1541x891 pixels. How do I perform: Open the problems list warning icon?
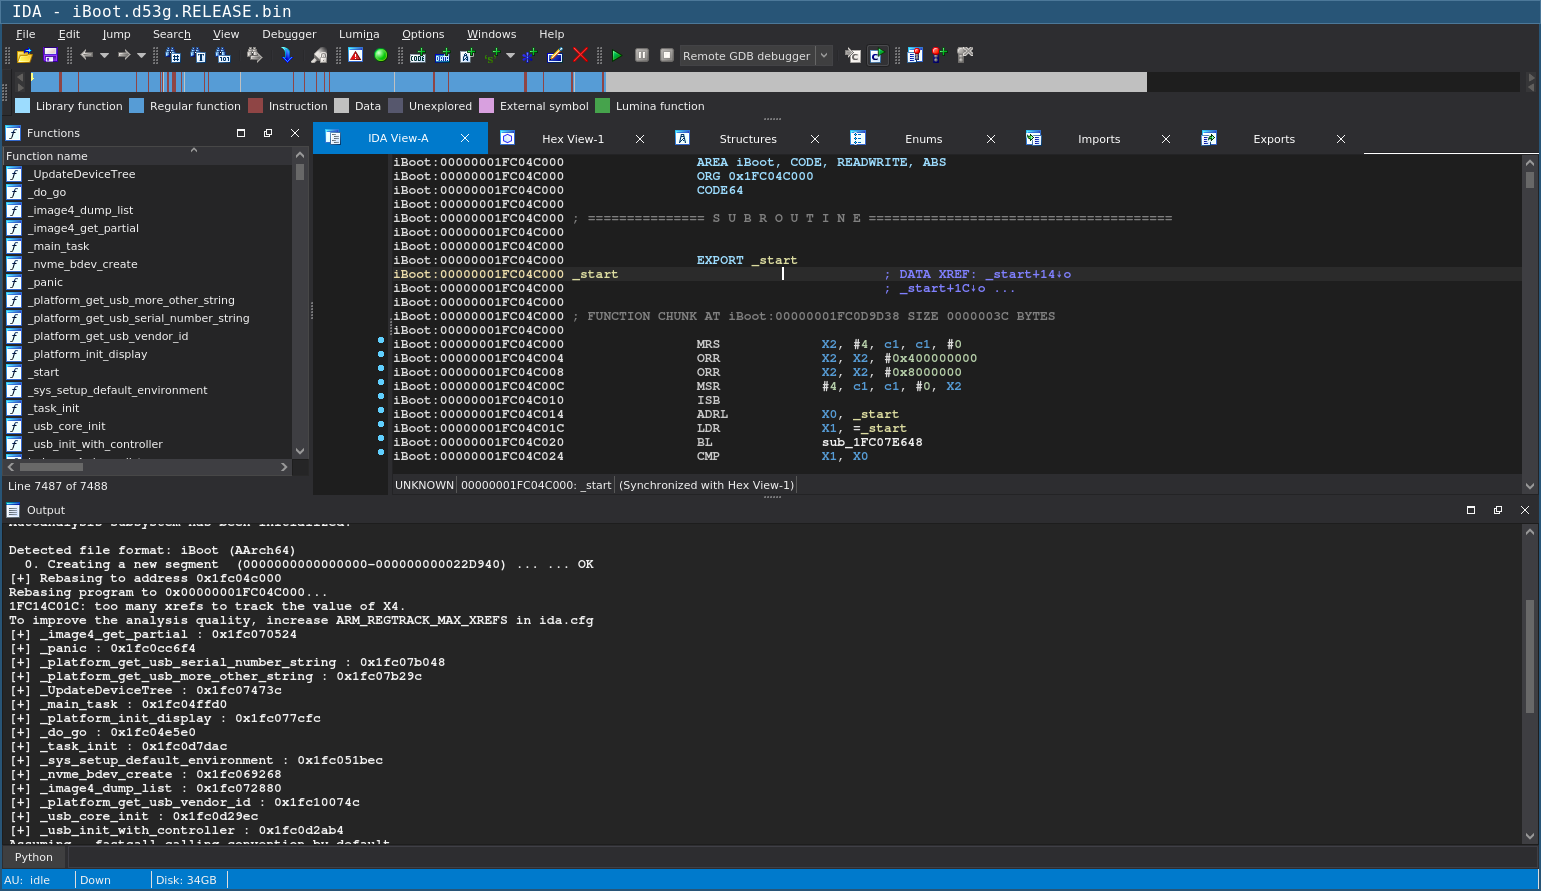(355, 56)
